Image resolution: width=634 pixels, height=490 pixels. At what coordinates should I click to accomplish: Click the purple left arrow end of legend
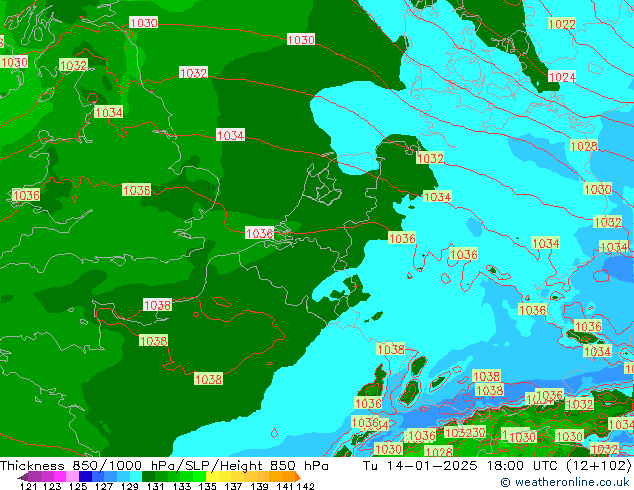click(x=22, y=477)
